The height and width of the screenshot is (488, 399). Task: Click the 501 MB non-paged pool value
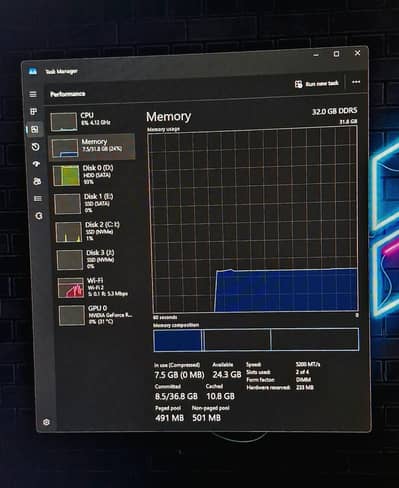click(206, 418)
